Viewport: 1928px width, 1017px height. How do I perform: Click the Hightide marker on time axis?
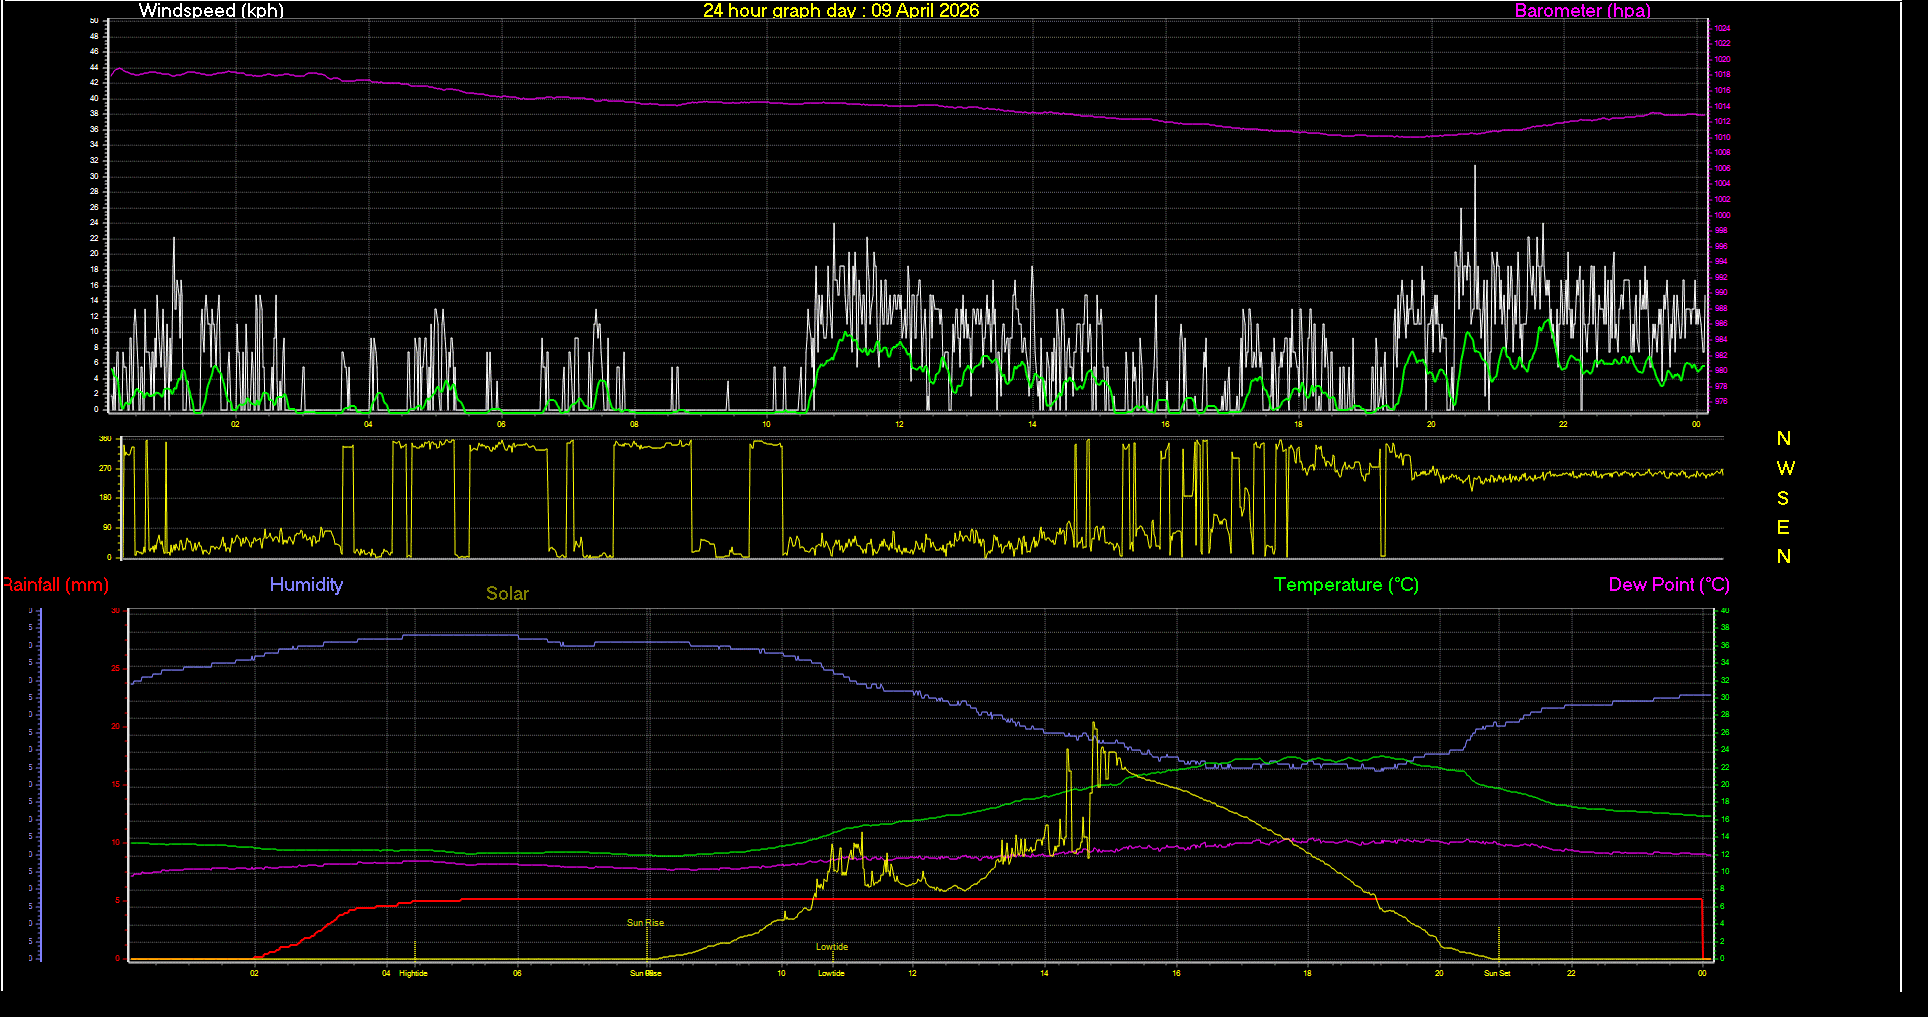tap(413, 973)
